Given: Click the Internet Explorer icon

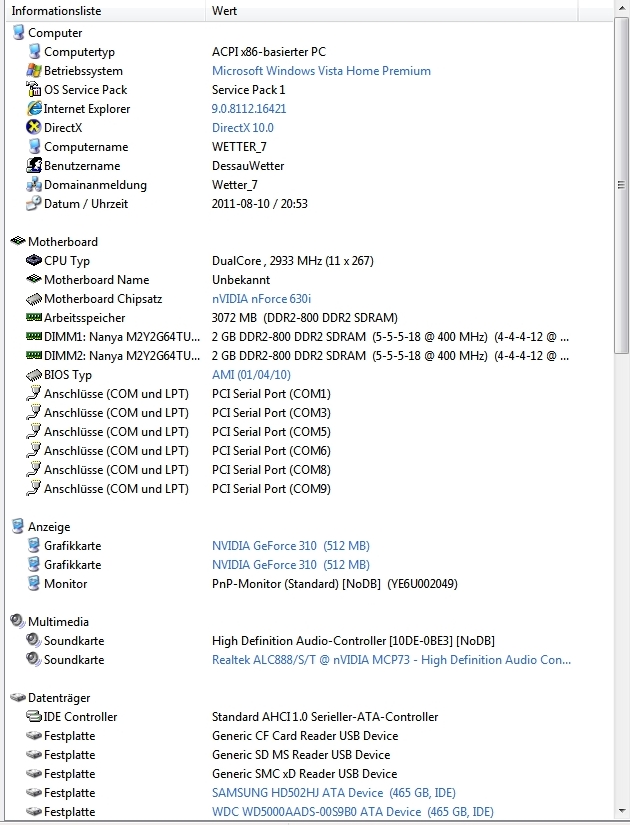Looking at the screenshot, I should 34,108.
